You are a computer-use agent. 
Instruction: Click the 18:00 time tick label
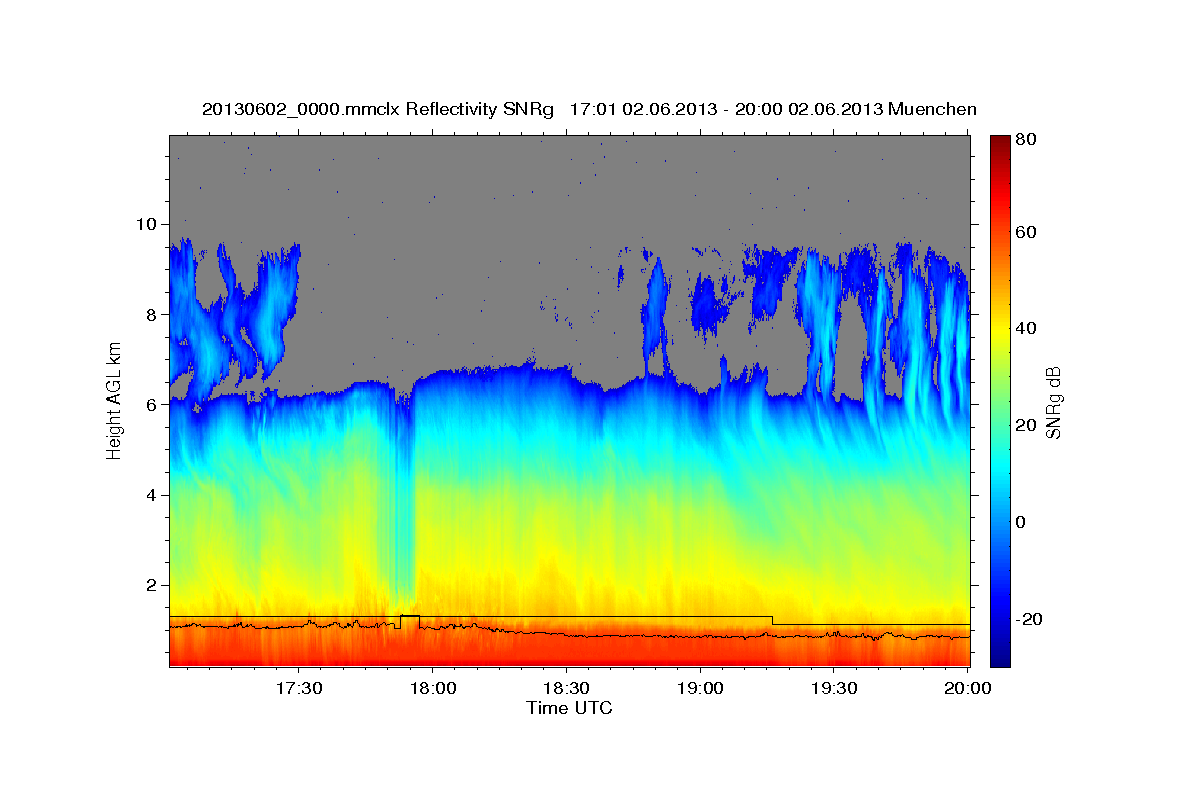432,688
